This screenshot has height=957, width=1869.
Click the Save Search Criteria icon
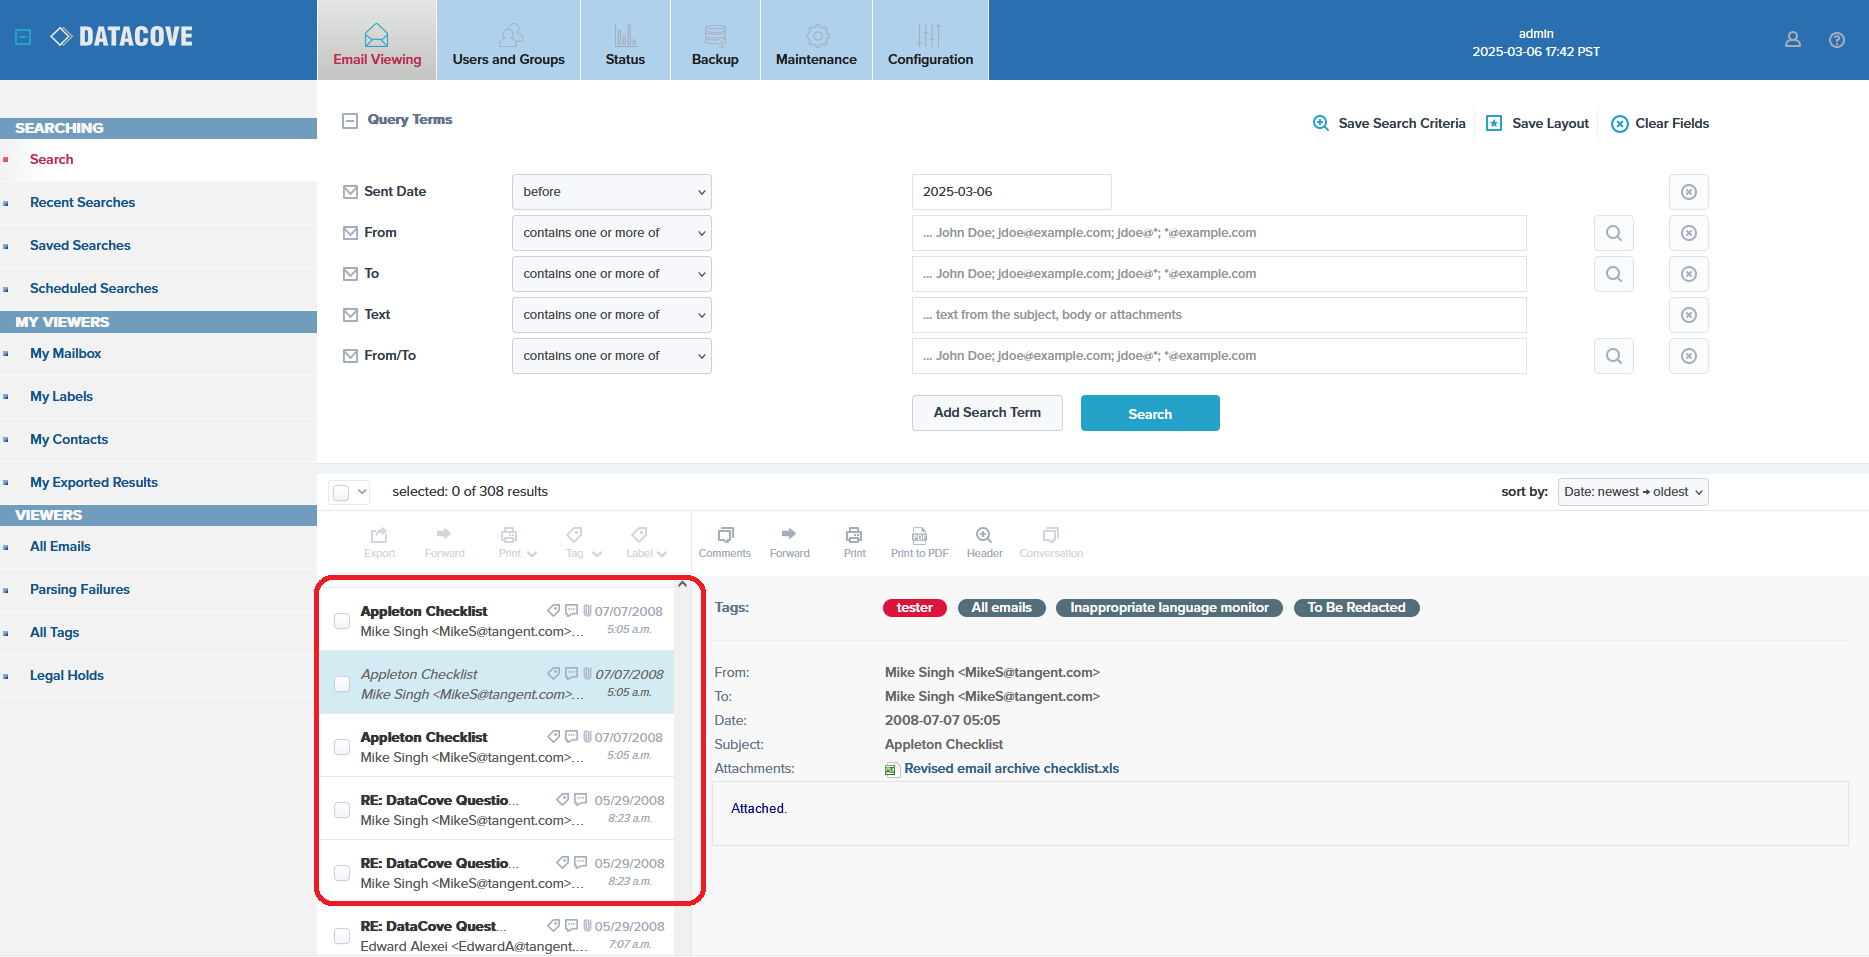[1321, 123]
